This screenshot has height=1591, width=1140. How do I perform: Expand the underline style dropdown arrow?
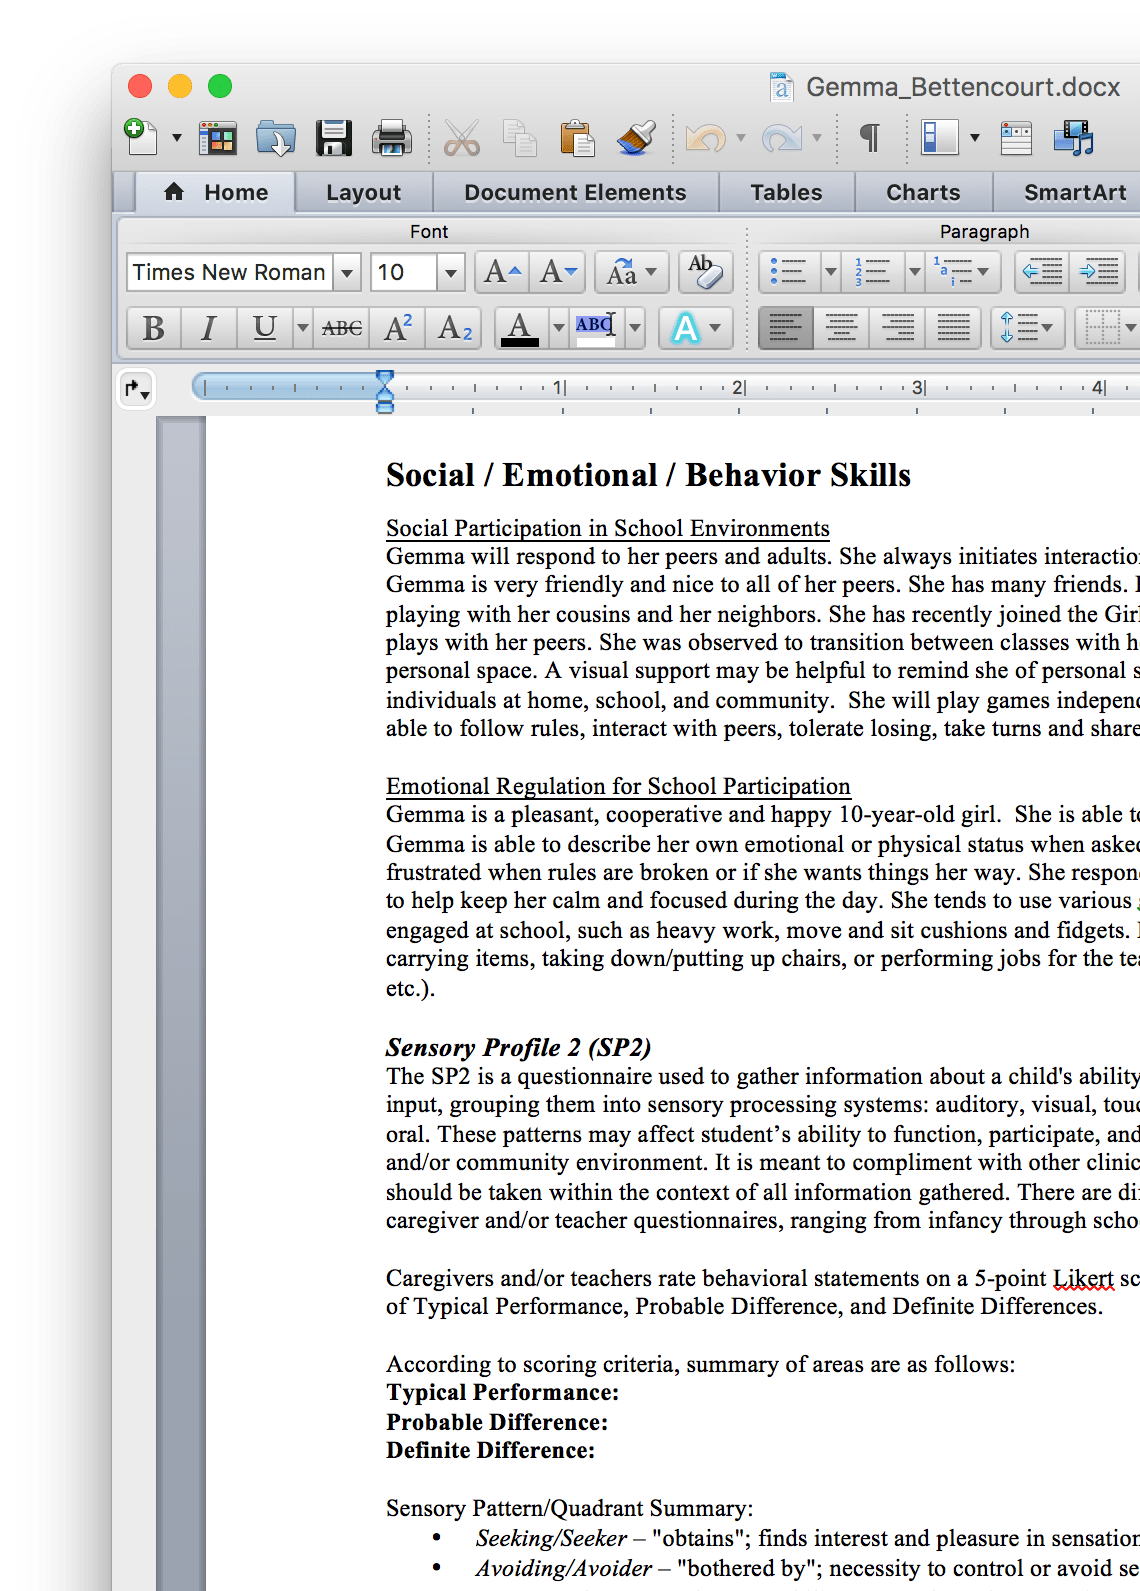[302, 328]
